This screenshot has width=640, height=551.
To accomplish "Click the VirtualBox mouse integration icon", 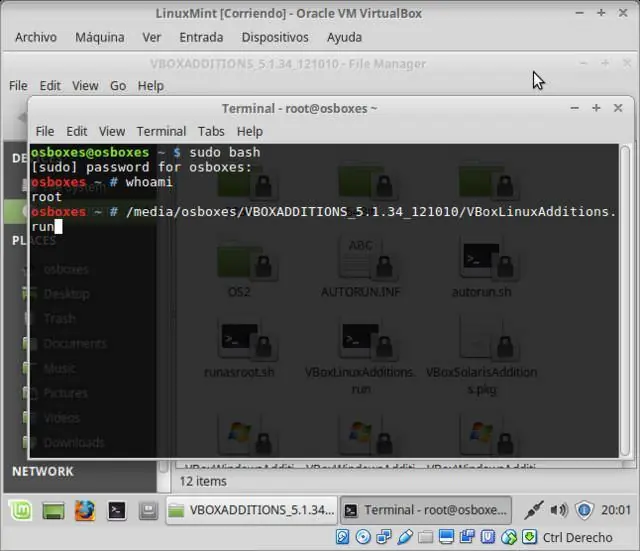I will [x=509, y=537].
